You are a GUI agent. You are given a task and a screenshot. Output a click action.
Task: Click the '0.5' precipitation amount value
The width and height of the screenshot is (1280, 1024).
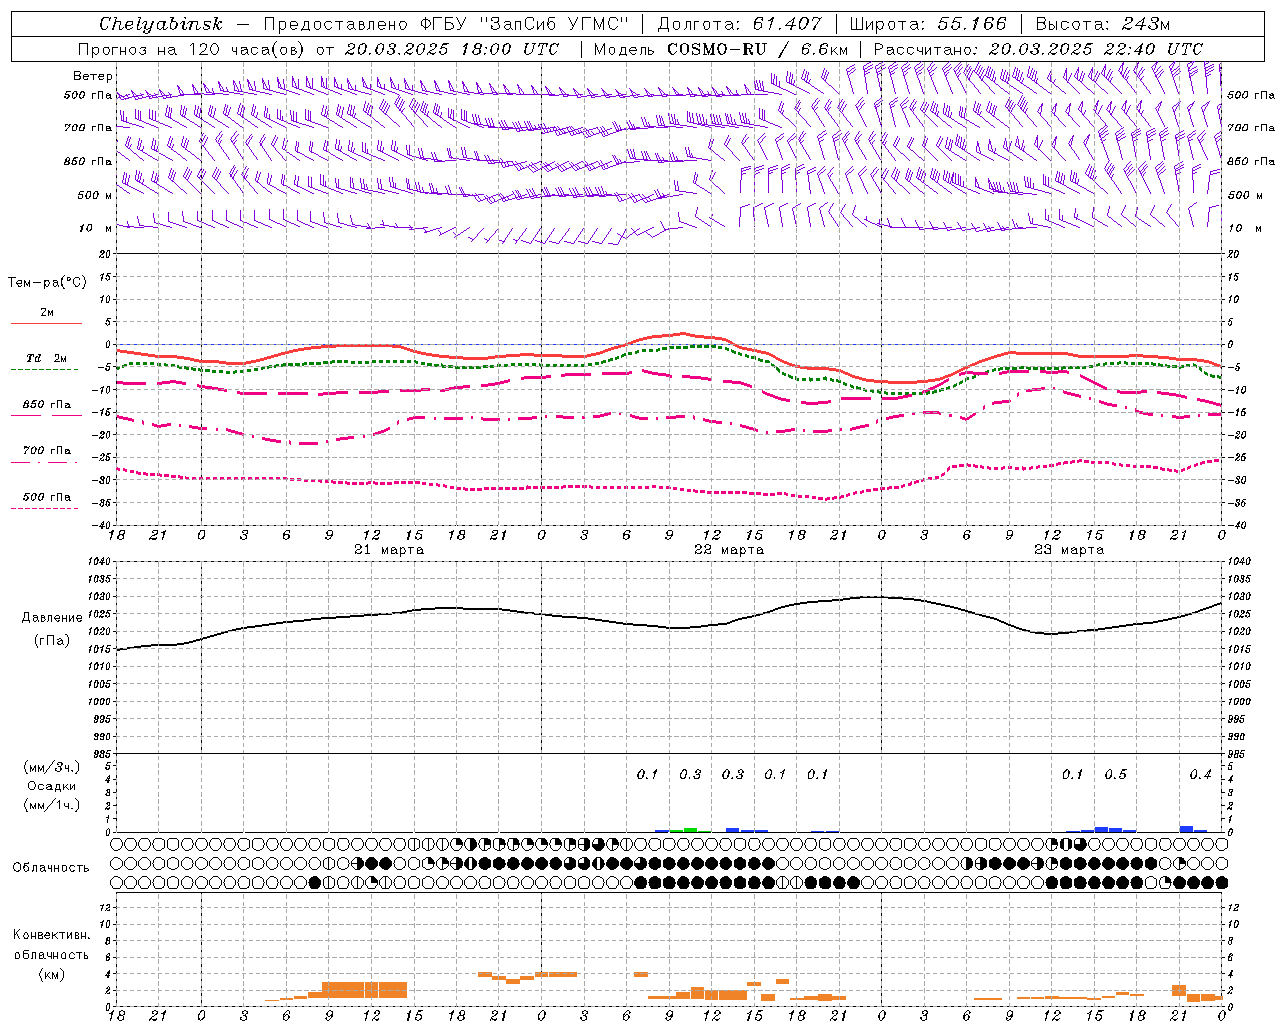1115,774
